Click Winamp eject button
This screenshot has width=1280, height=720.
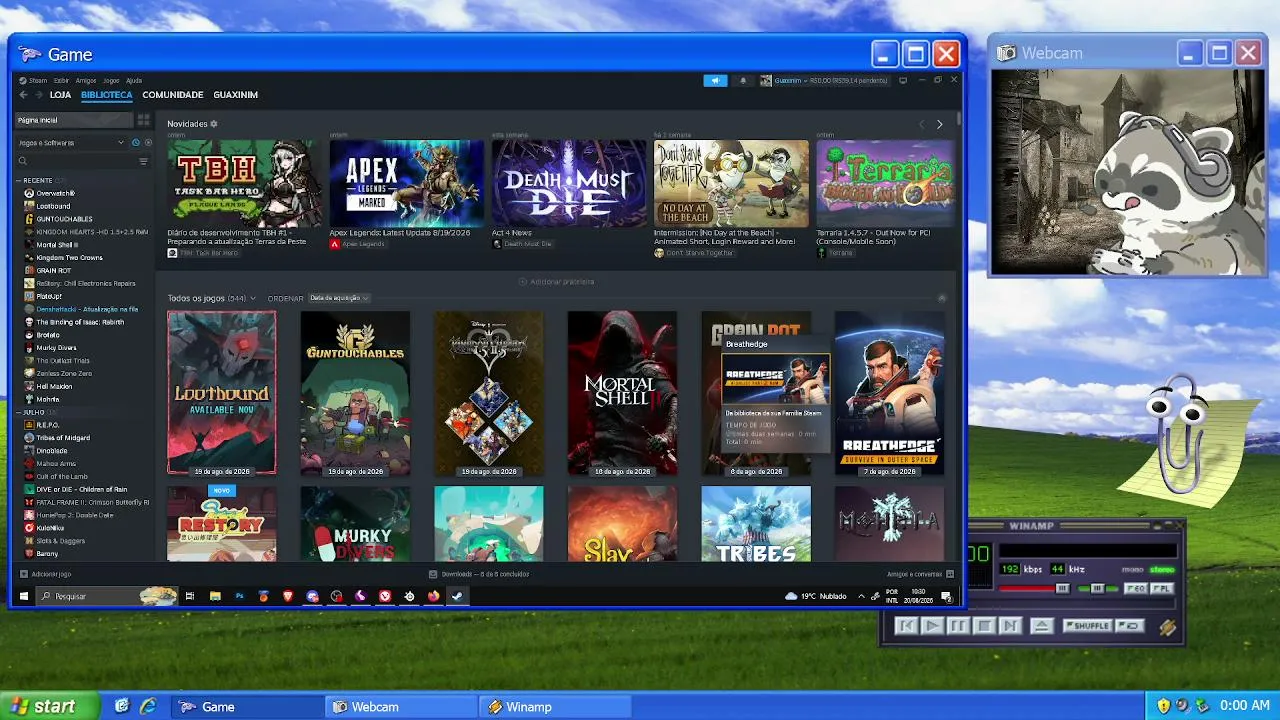tap(1041, 626)
